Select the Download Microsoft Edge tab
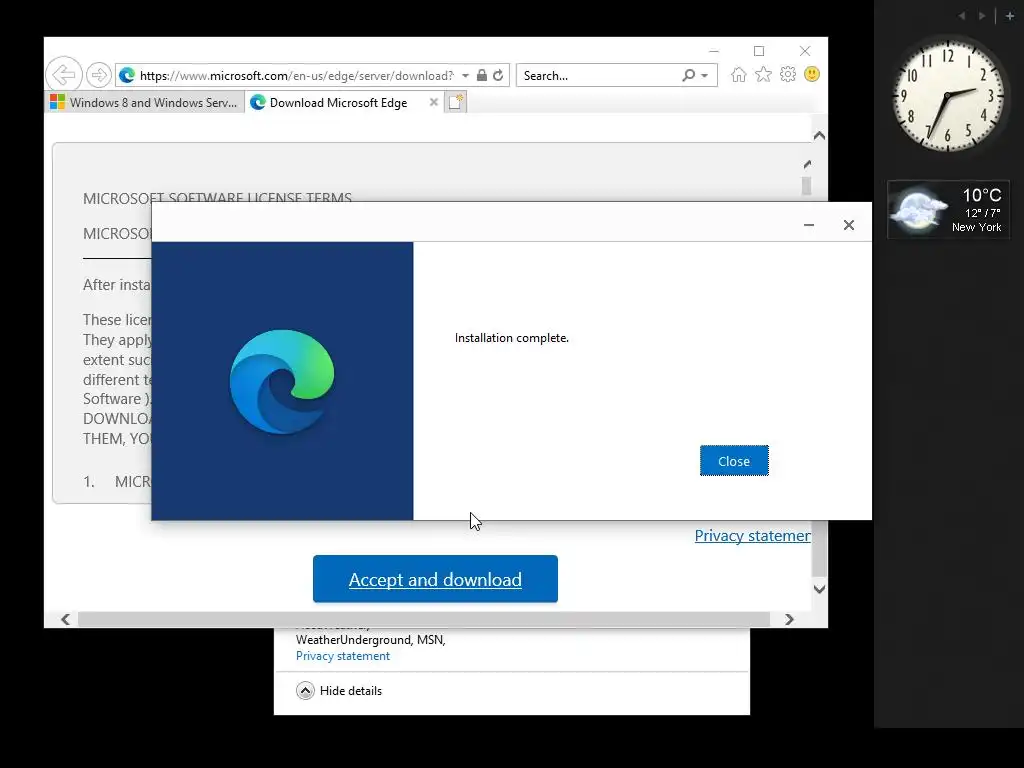 tap(338, 103)
